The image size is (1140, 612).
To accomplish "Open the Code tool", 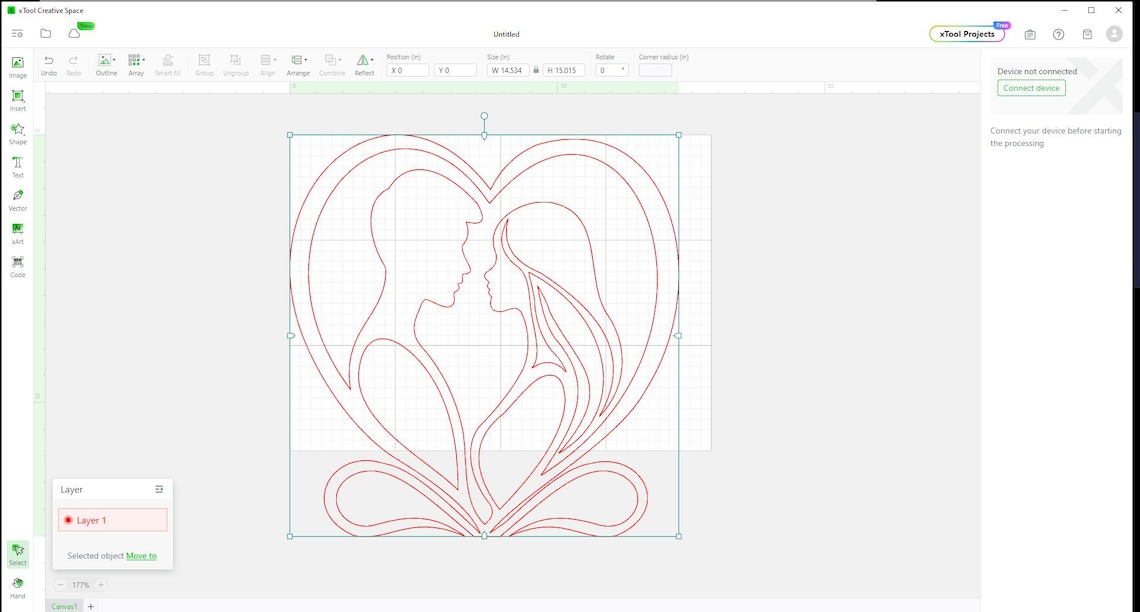I will point(17,265).
